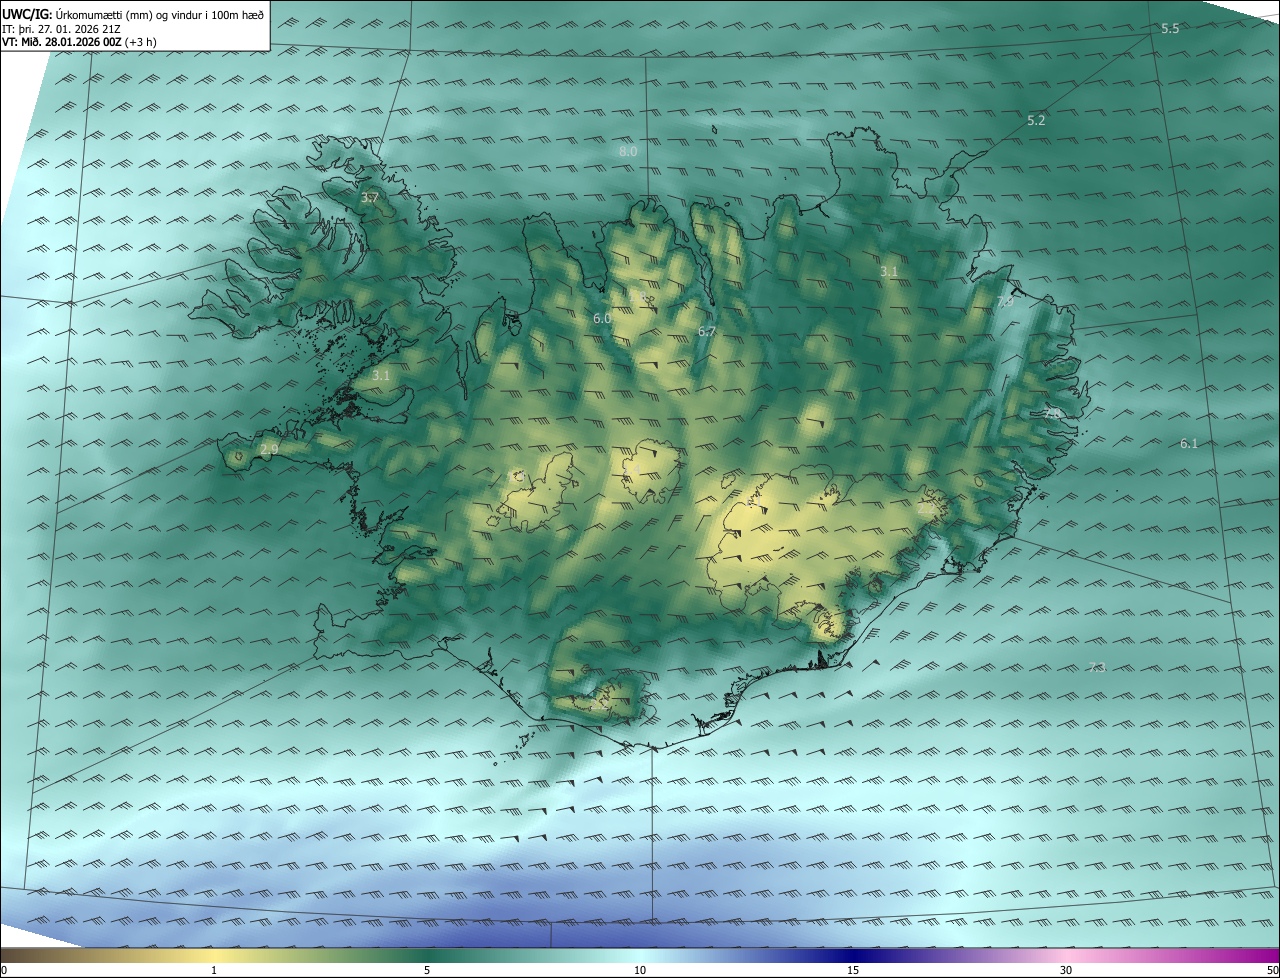Click the 6.7 value label on the map
Image resolution: width=1280 pixels, height=978 pixels.
click(x=707, y=331)
